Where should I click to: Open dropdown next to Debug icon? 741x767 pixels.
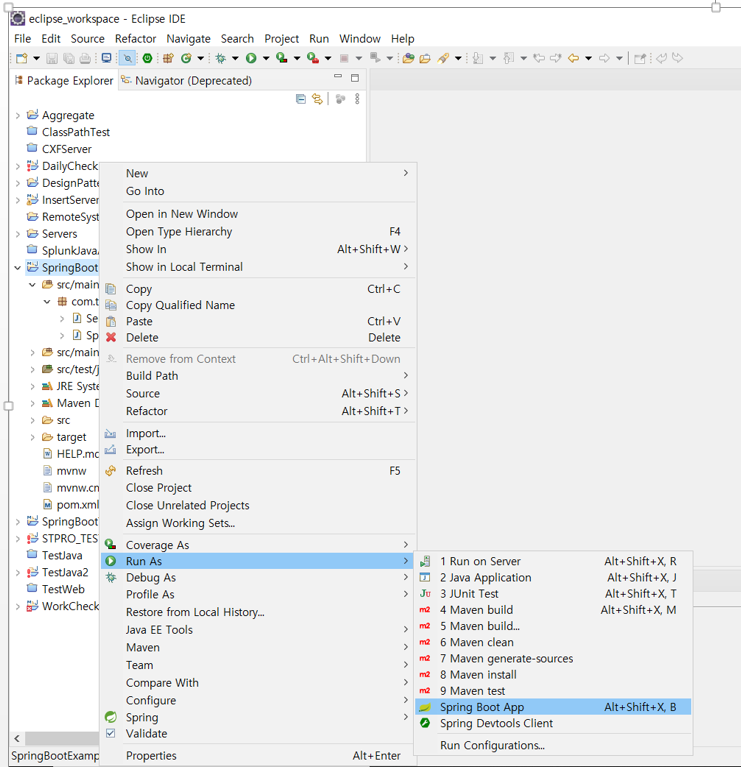pyautogui.click(x=235, y=58)
